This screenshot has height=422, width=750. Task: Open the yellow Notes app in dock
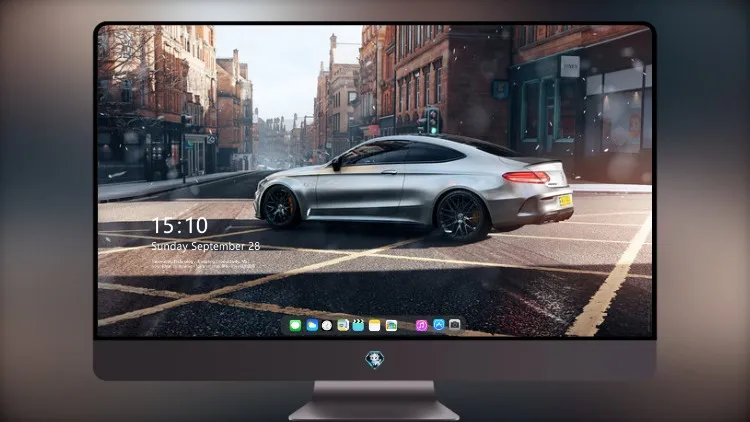[375, 325]
